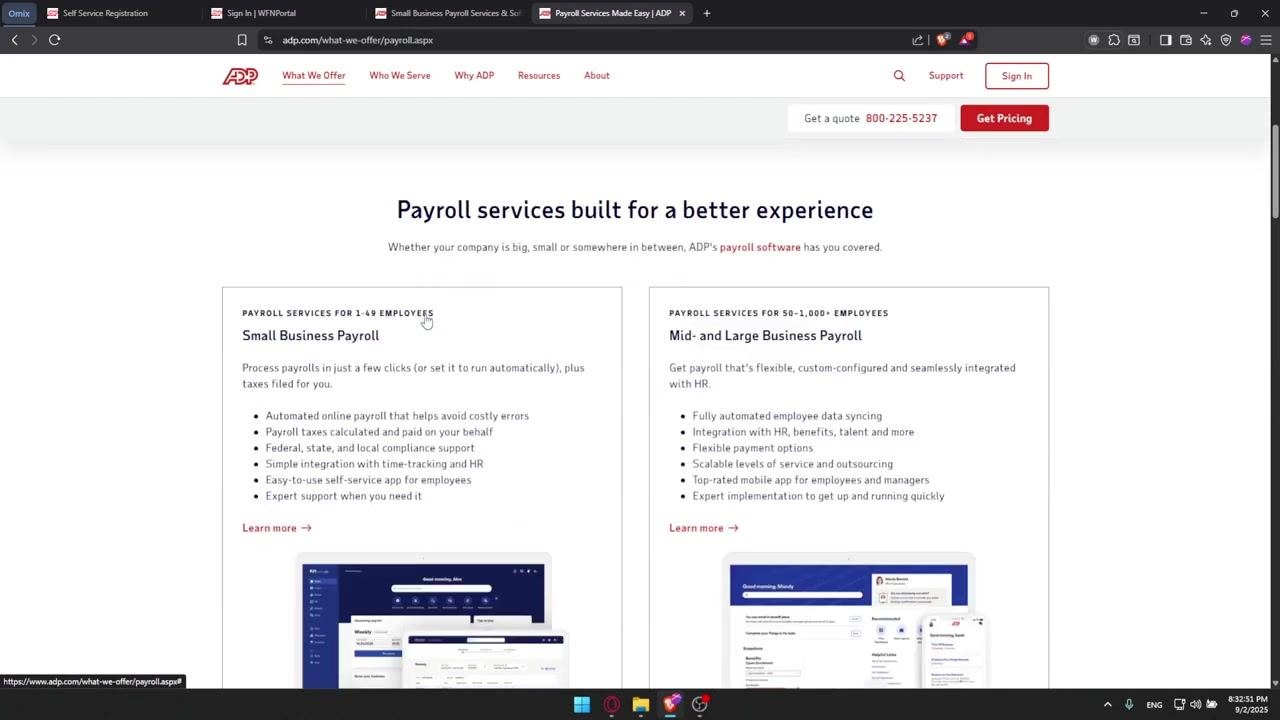Click the Small Business Payroll dashboard image
This screenshot has height=720, width=1280.
click(434, 620)
